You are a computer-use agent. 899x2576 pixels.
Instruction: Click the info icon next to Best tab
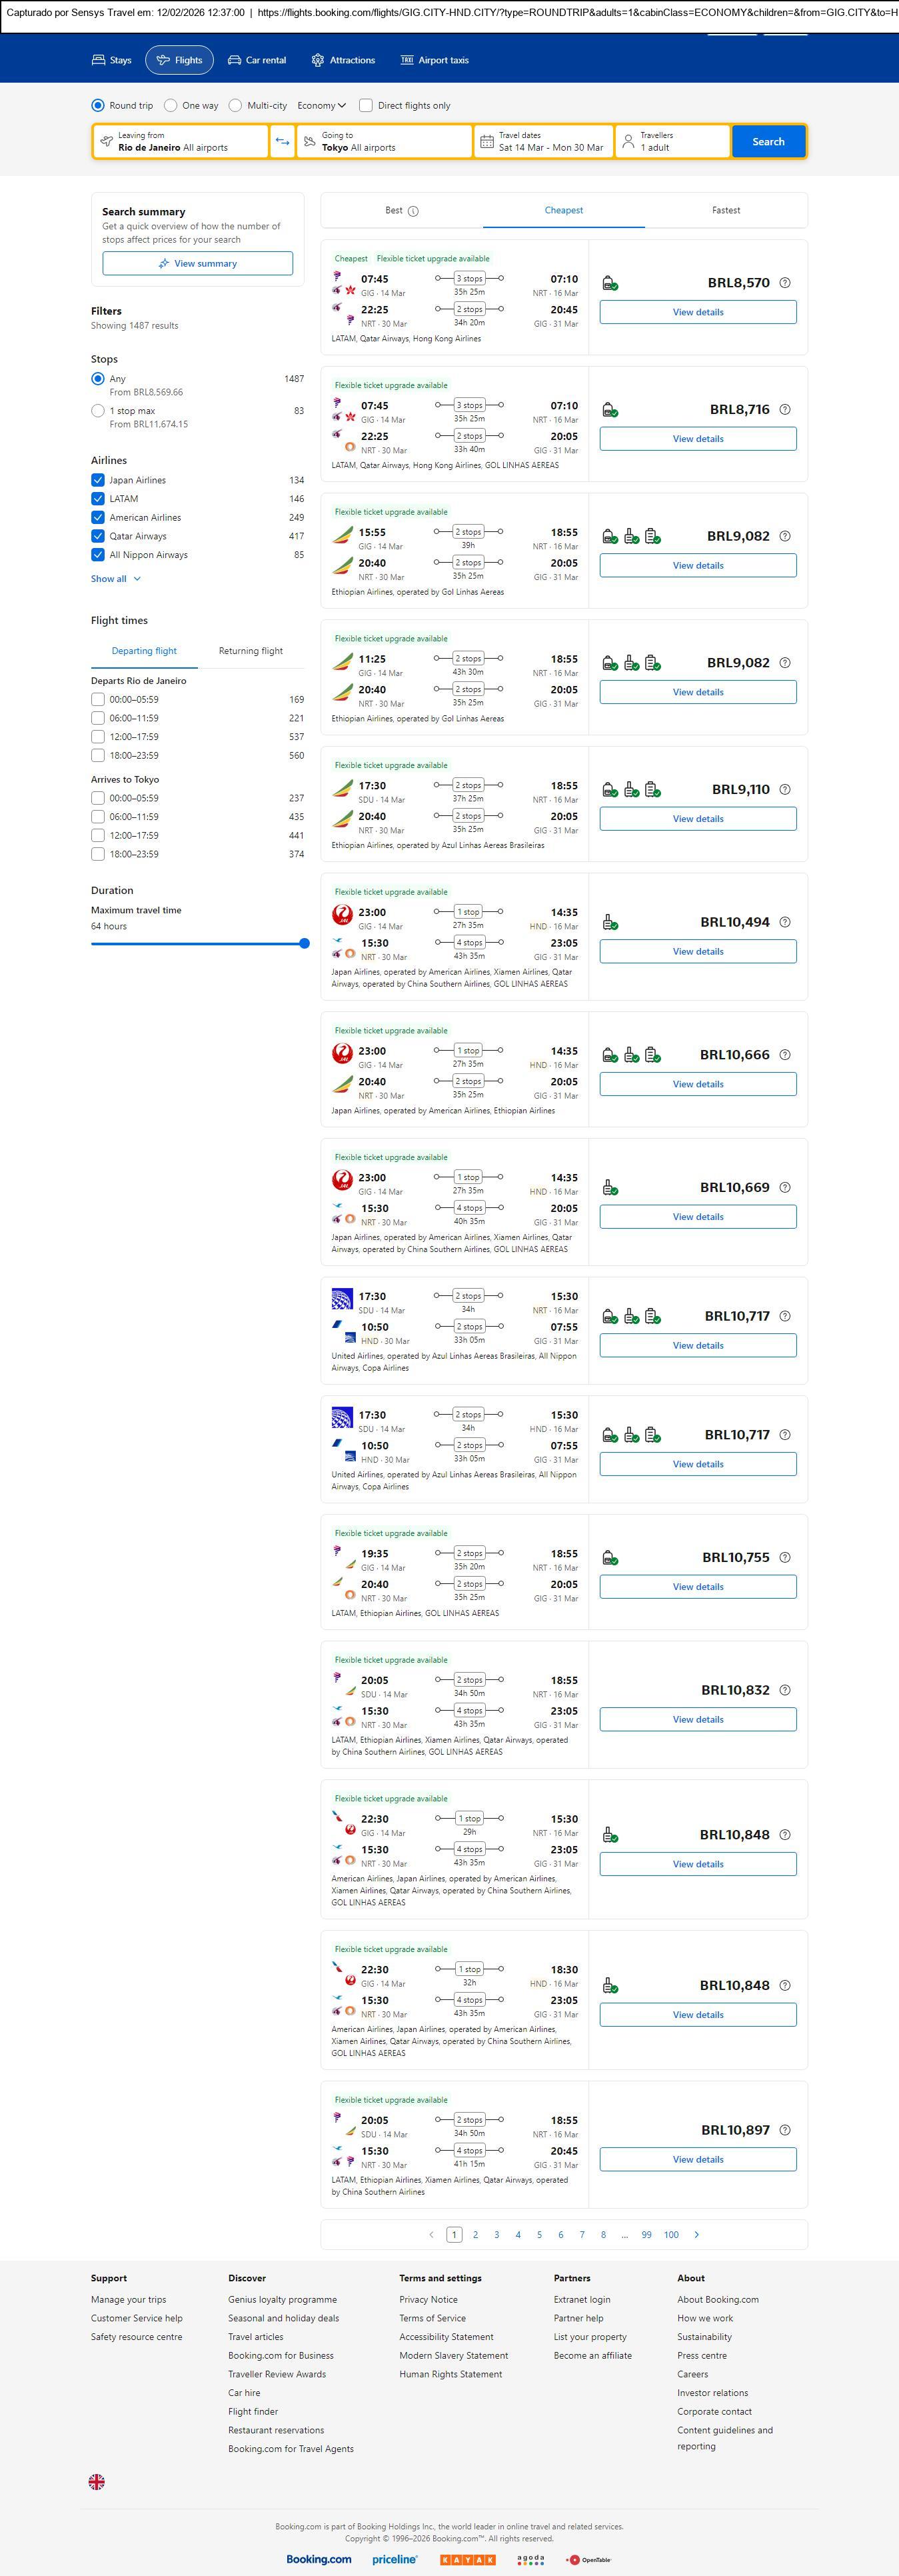[x=413, y=211]
